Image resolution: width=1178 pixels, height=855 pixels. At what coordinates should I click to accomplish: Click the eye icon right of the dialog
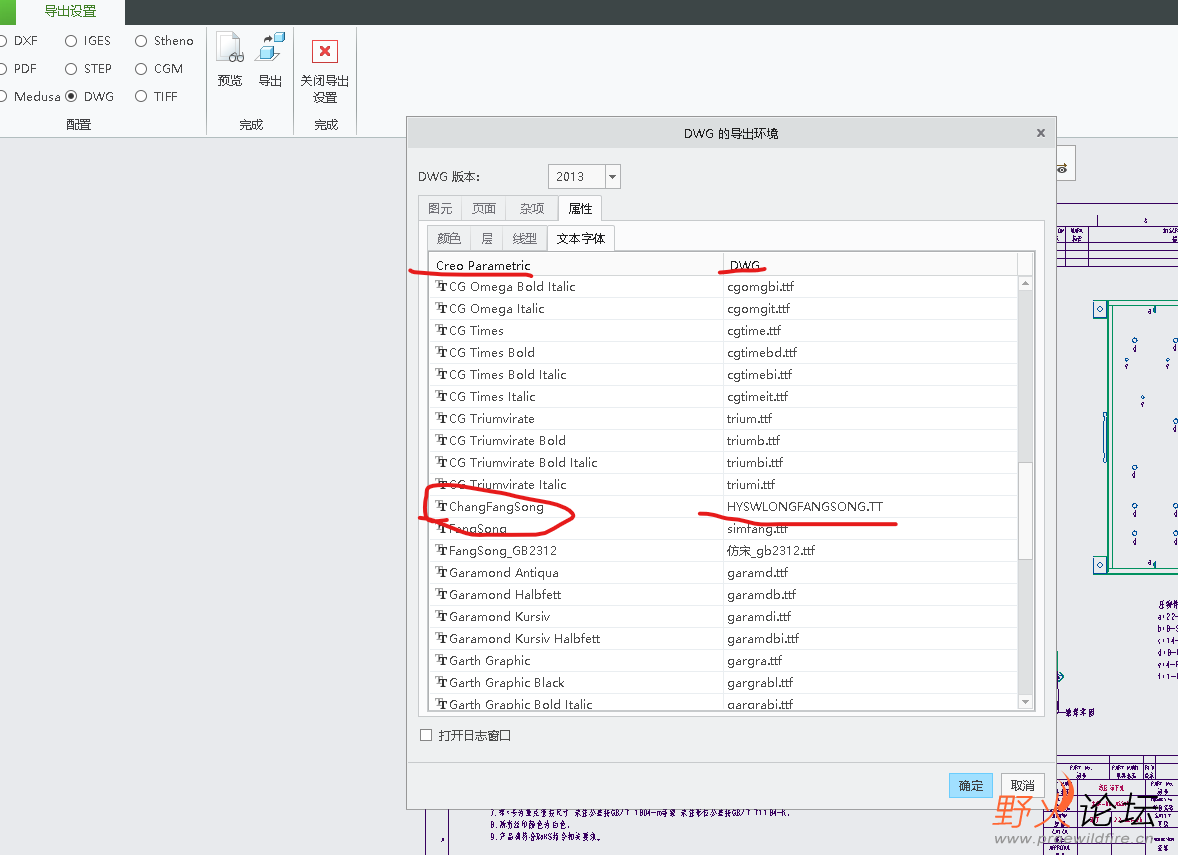(x=1062, y=169)
